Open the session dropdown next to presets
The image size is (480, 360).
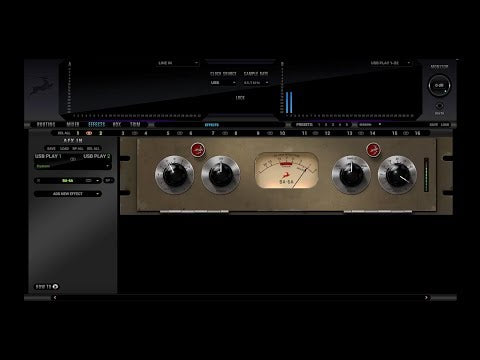click(370, 125)
